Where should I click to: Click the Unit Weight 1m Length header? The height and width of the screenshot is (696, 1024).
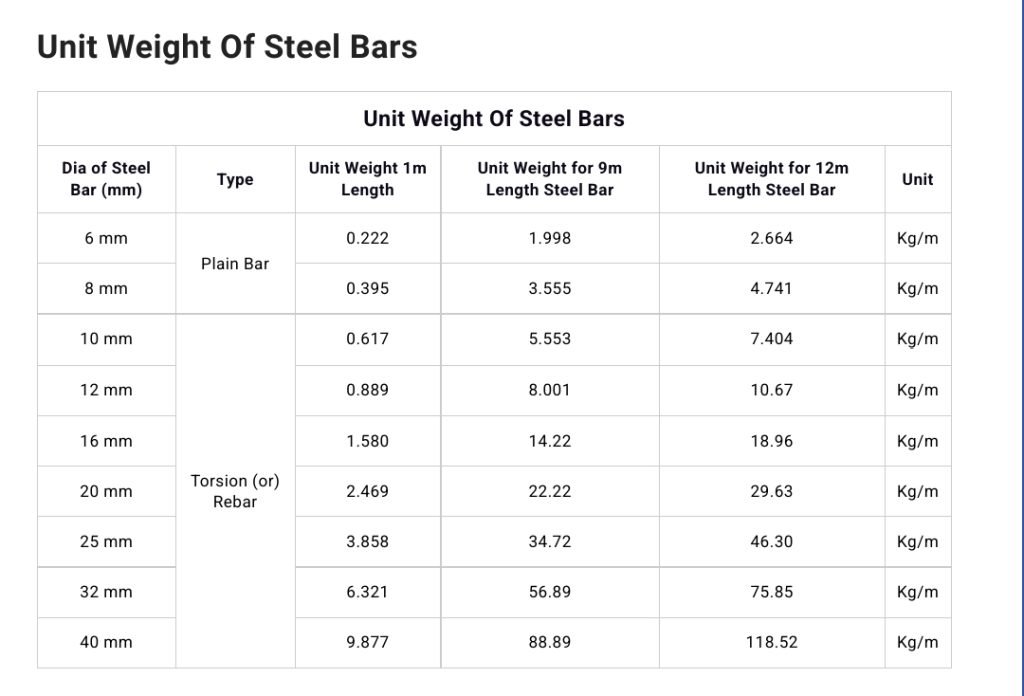point(368,179)
